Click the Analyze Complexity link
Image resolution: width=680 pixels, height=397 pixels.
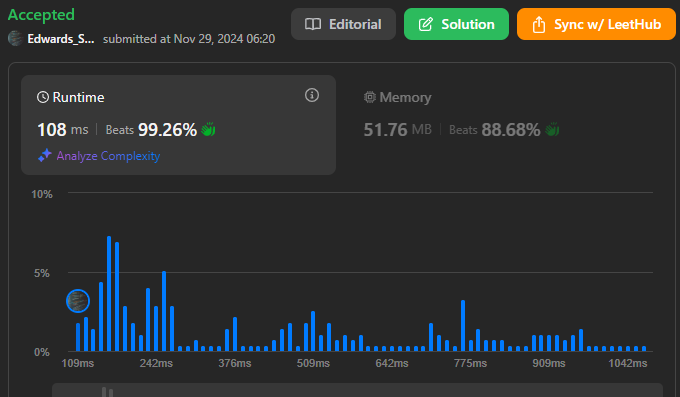point(108,156)
